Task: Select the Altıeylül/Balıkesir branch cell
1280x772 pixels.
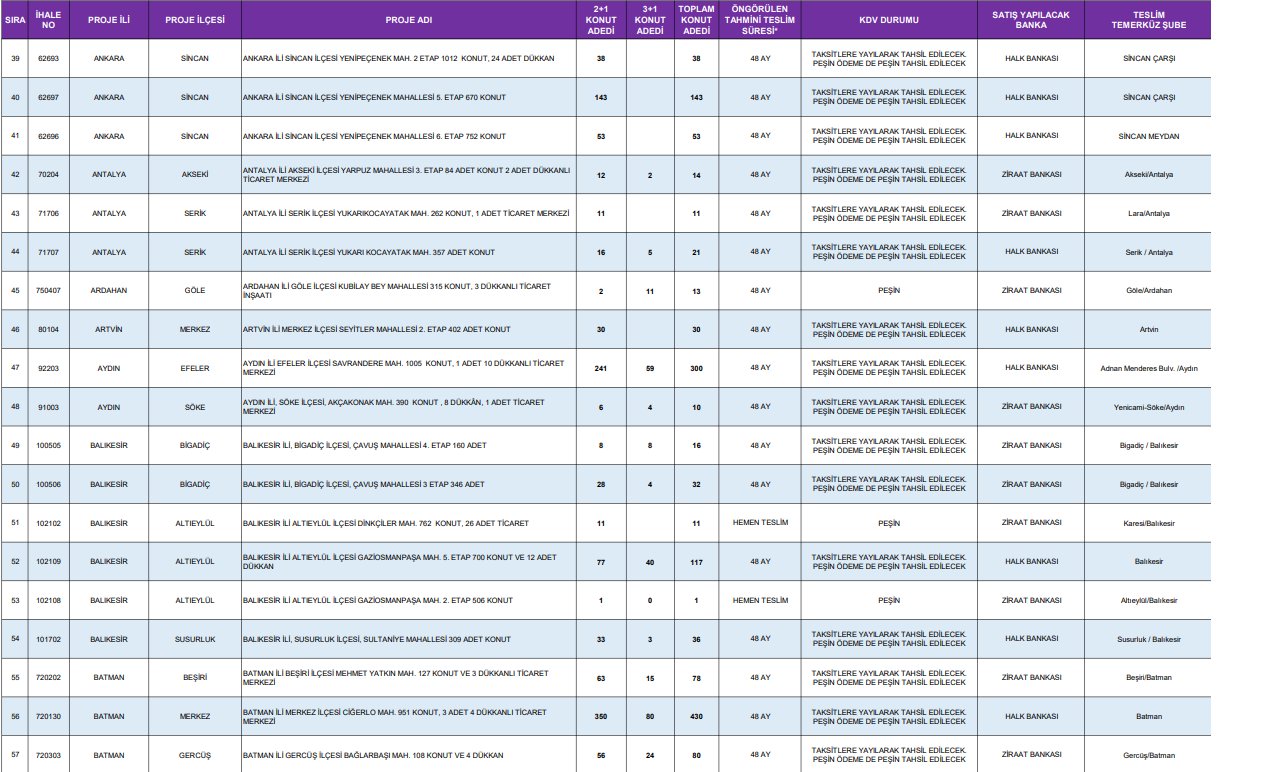Action: [x=1149, y=601]
